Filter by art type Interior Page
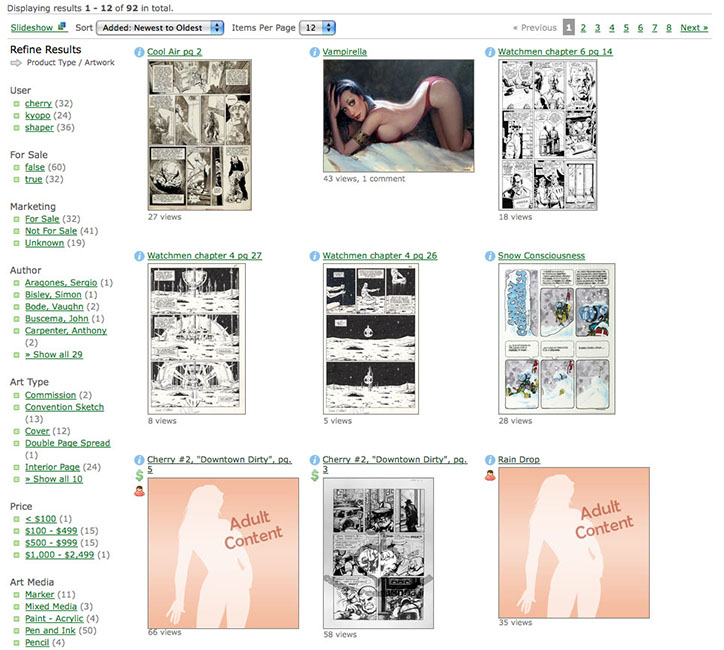The width and height of the screenshot is (724, 650). pos(52,467)
